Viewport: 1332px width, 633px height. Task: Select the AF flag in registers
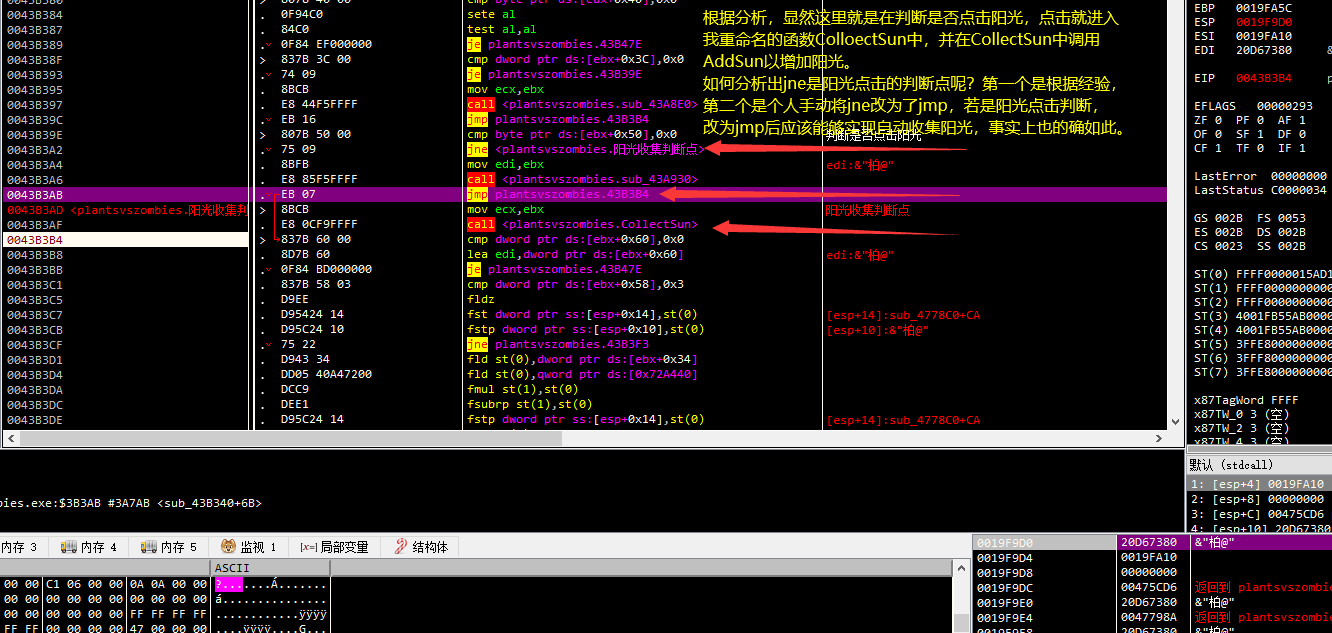tap(1292, 119)
